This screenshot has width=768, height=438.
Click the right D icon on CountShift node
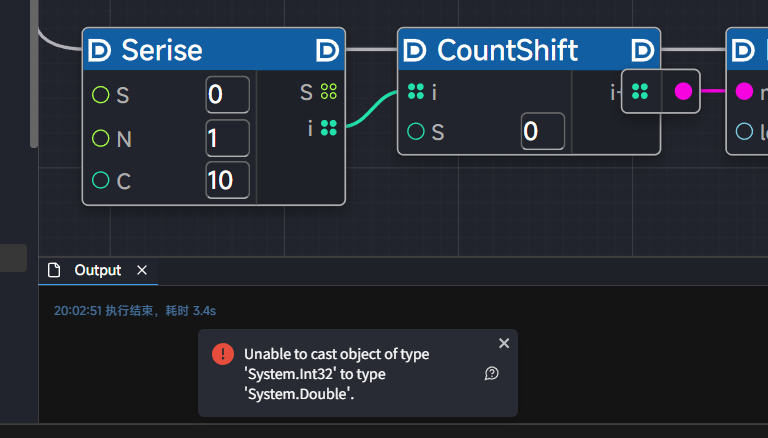click(643, 50)
